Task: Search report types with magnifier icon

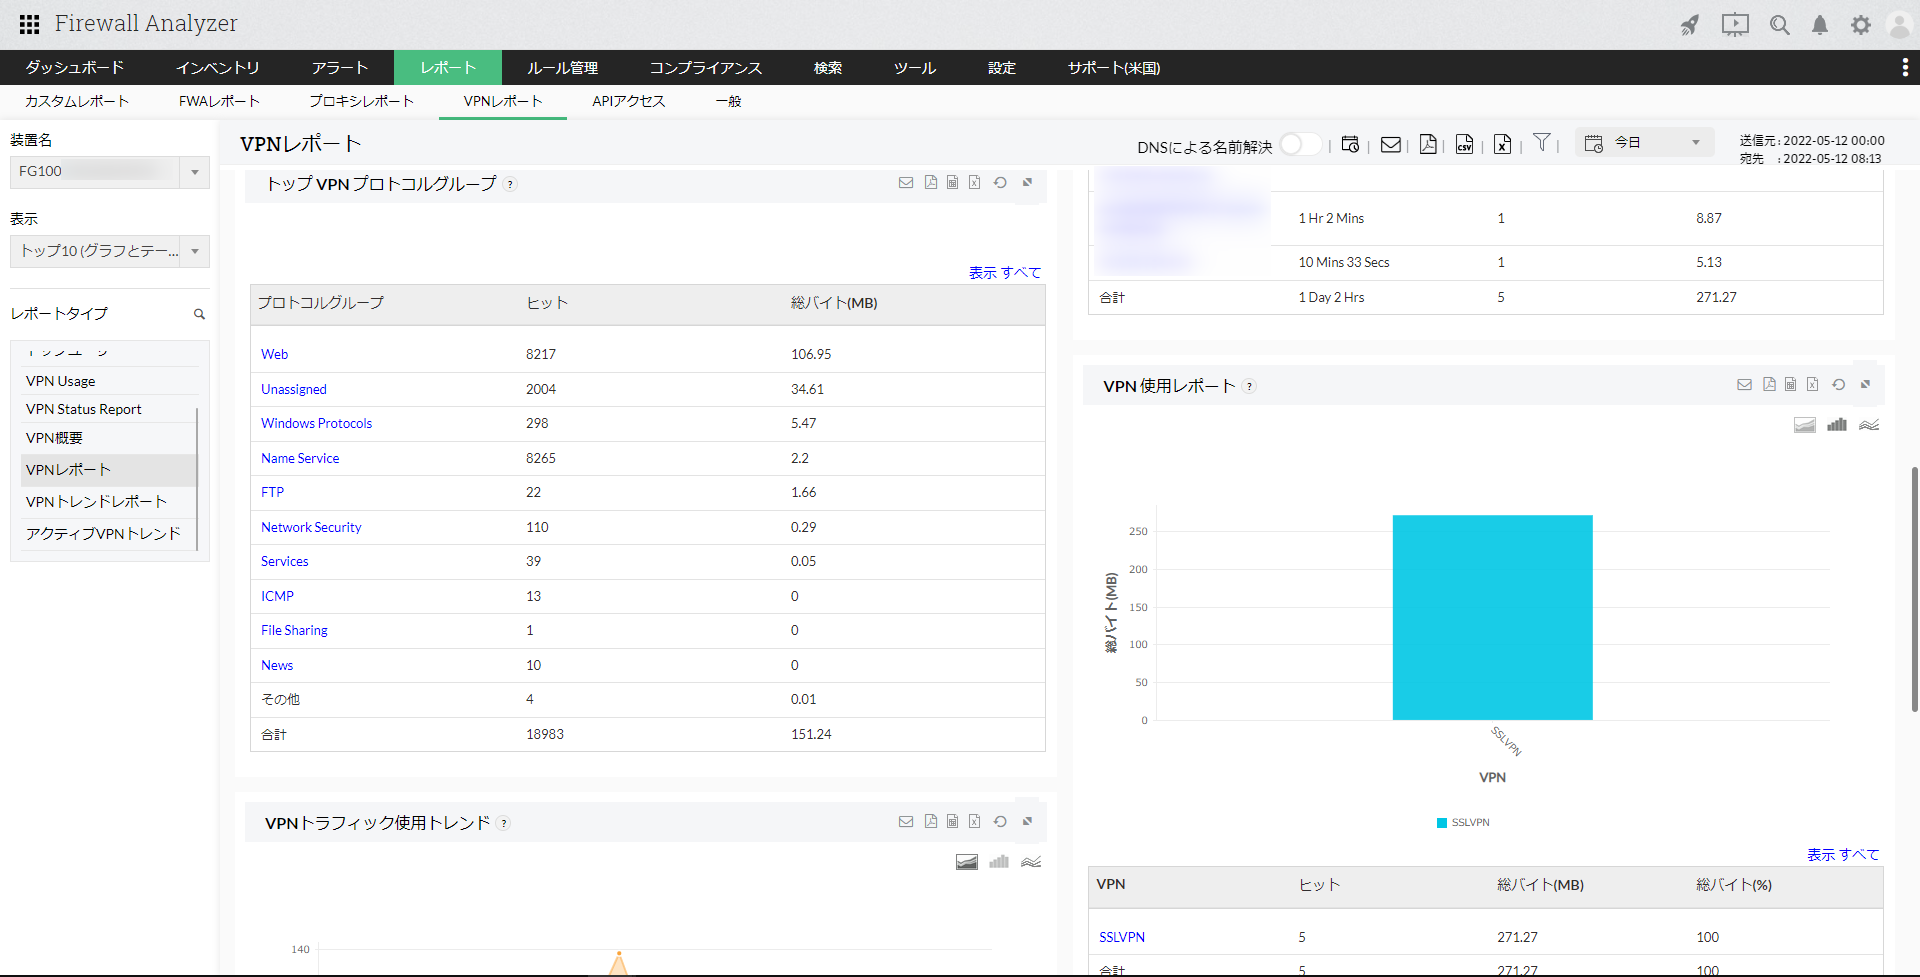Action: tap(199, 314)
